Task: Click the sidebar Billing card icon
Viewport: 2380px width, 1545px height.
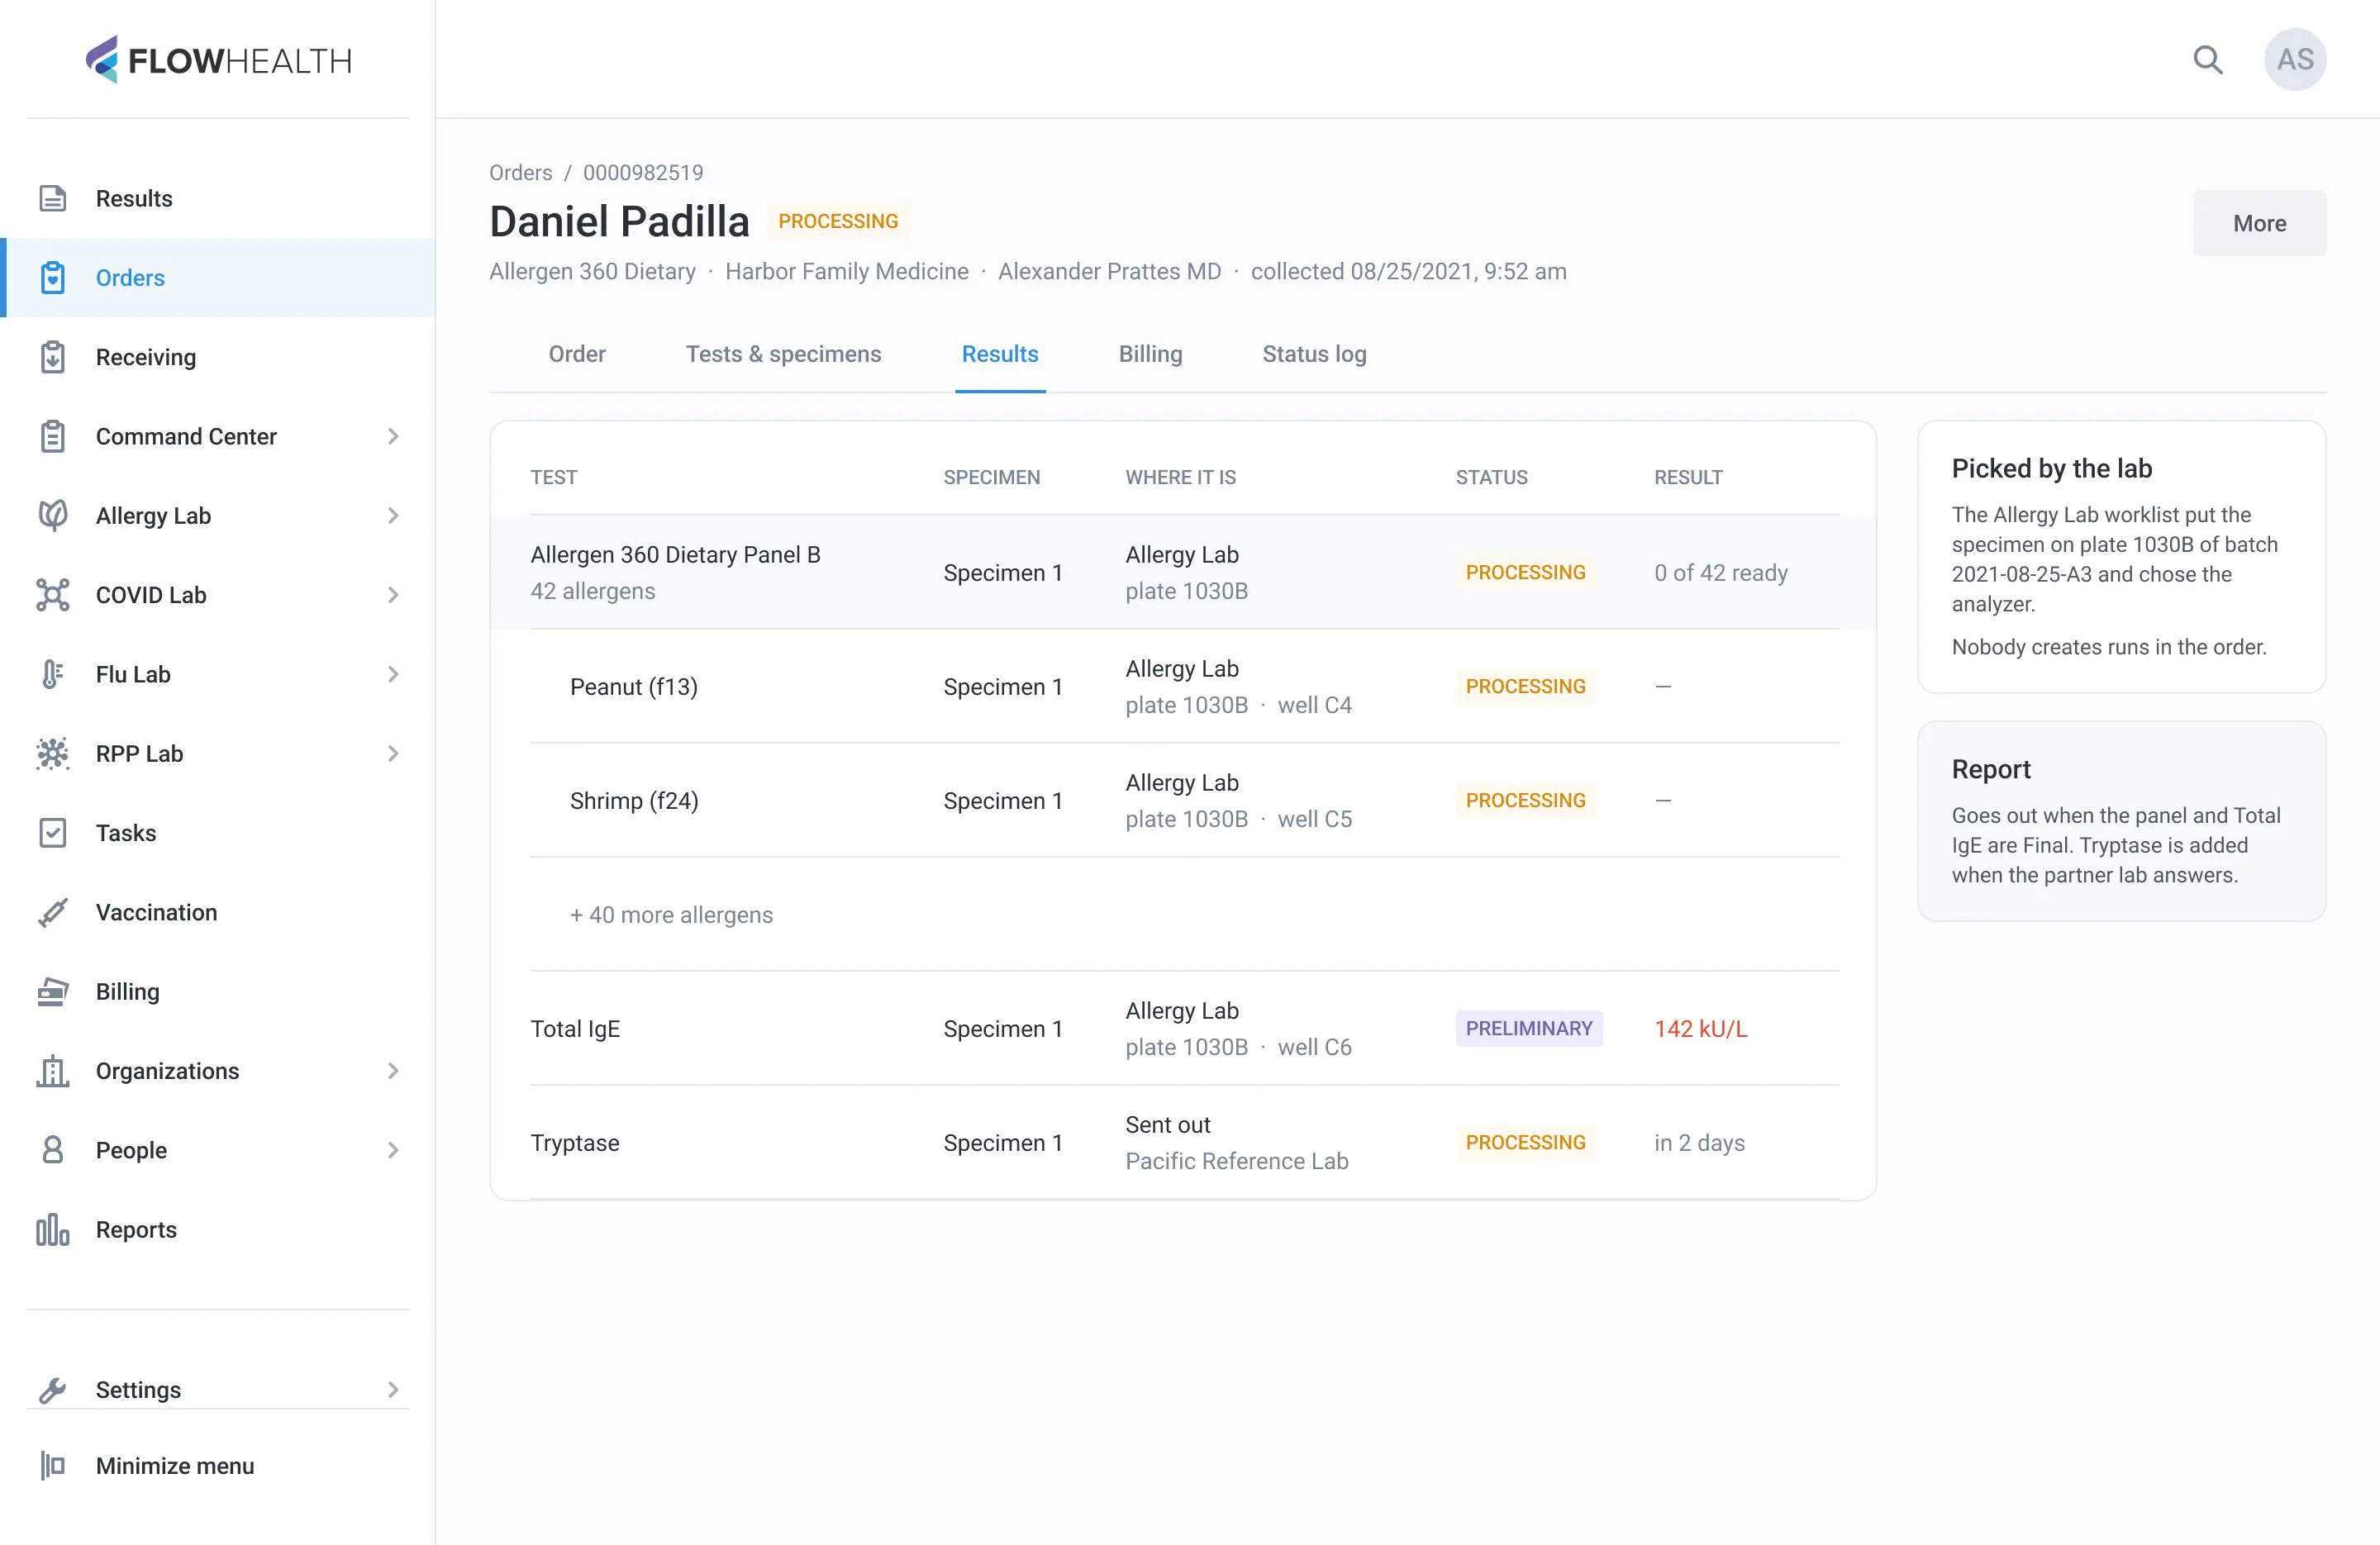Action: [53, 991]
